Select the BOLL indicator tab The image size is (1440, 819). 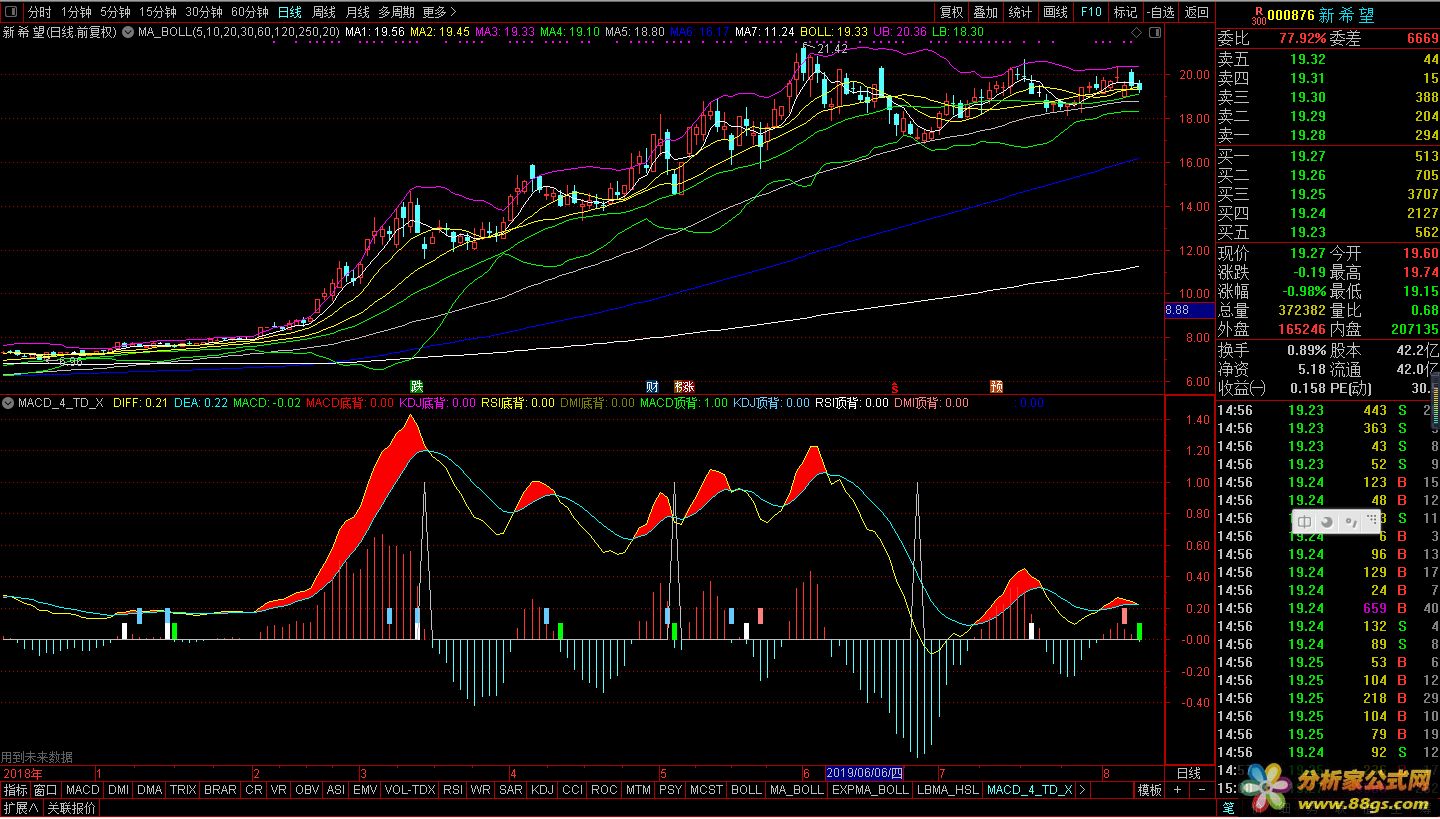746,790
